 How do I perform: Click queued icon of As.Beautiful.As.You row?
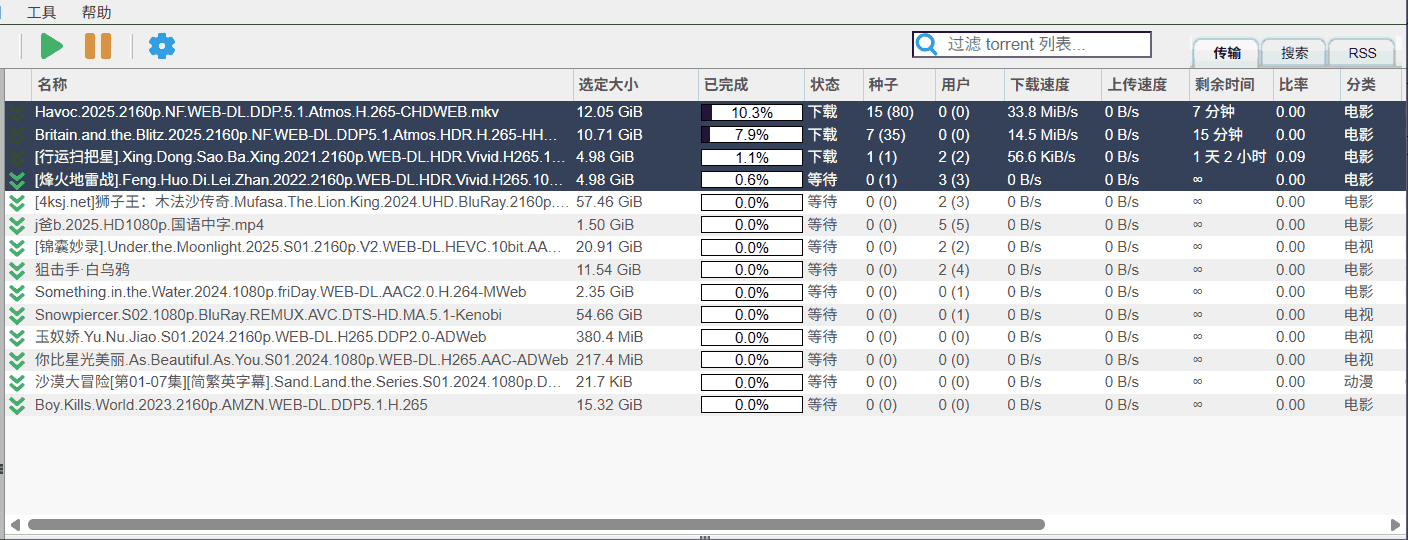pyautogui.click(x=17, y=360)
